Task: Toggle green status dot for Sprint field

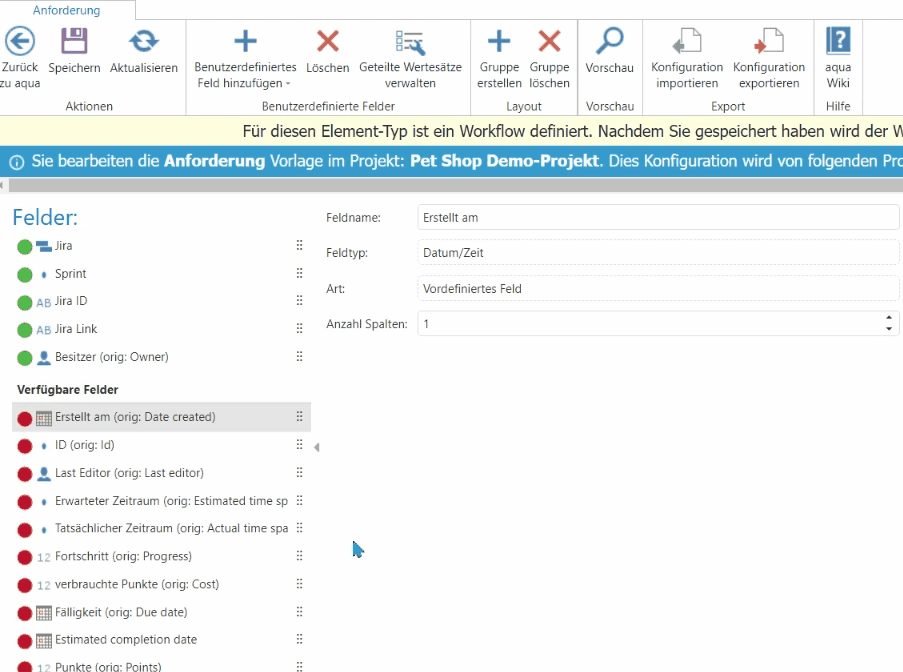Action: point(25,274)
